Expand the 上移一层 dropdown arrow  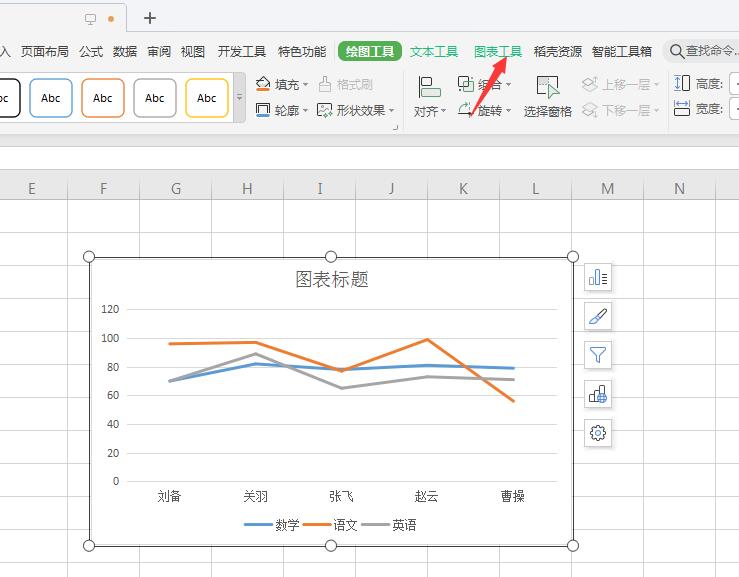point(656,85)
